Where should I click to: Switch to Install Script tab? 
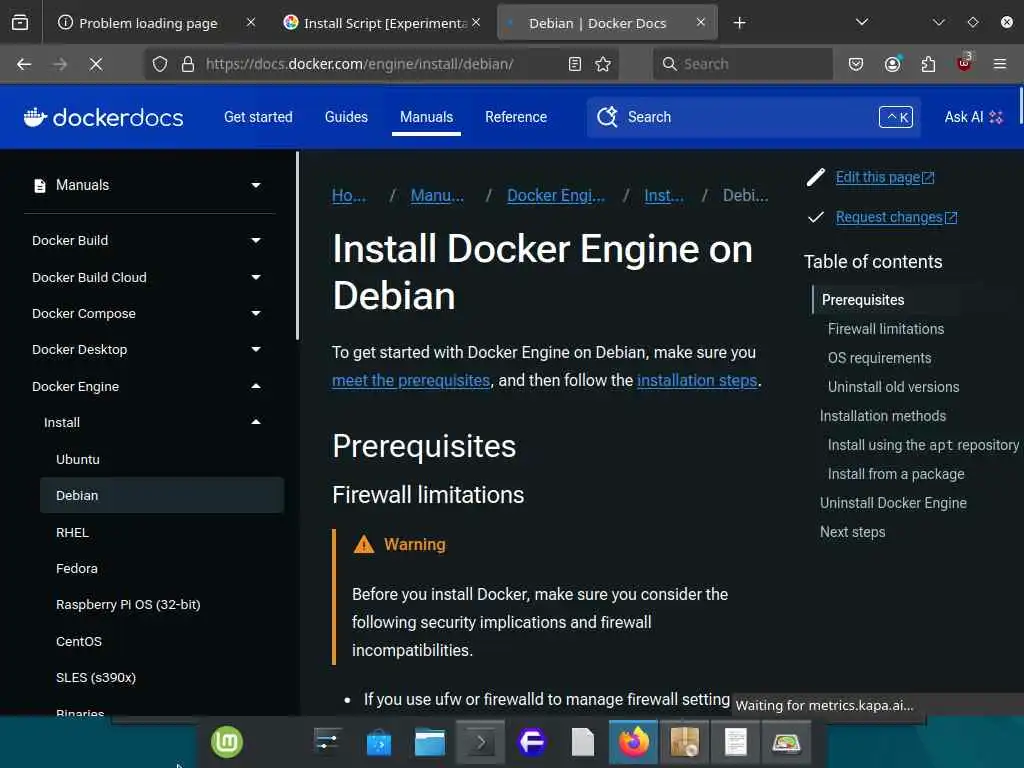[x=385, y=23]
